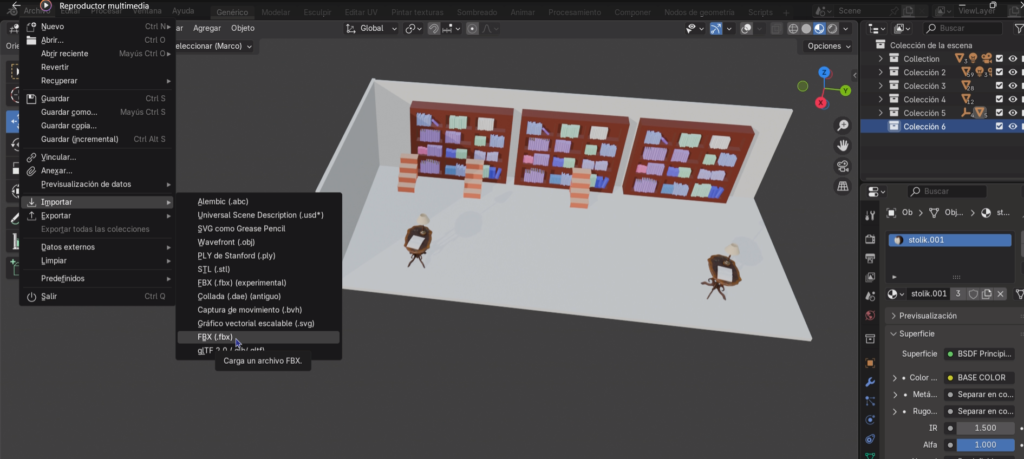Expand the Colección 3 tree item
The width and height of the screenshot is (1024, 459).
click(x=881, y=86)
